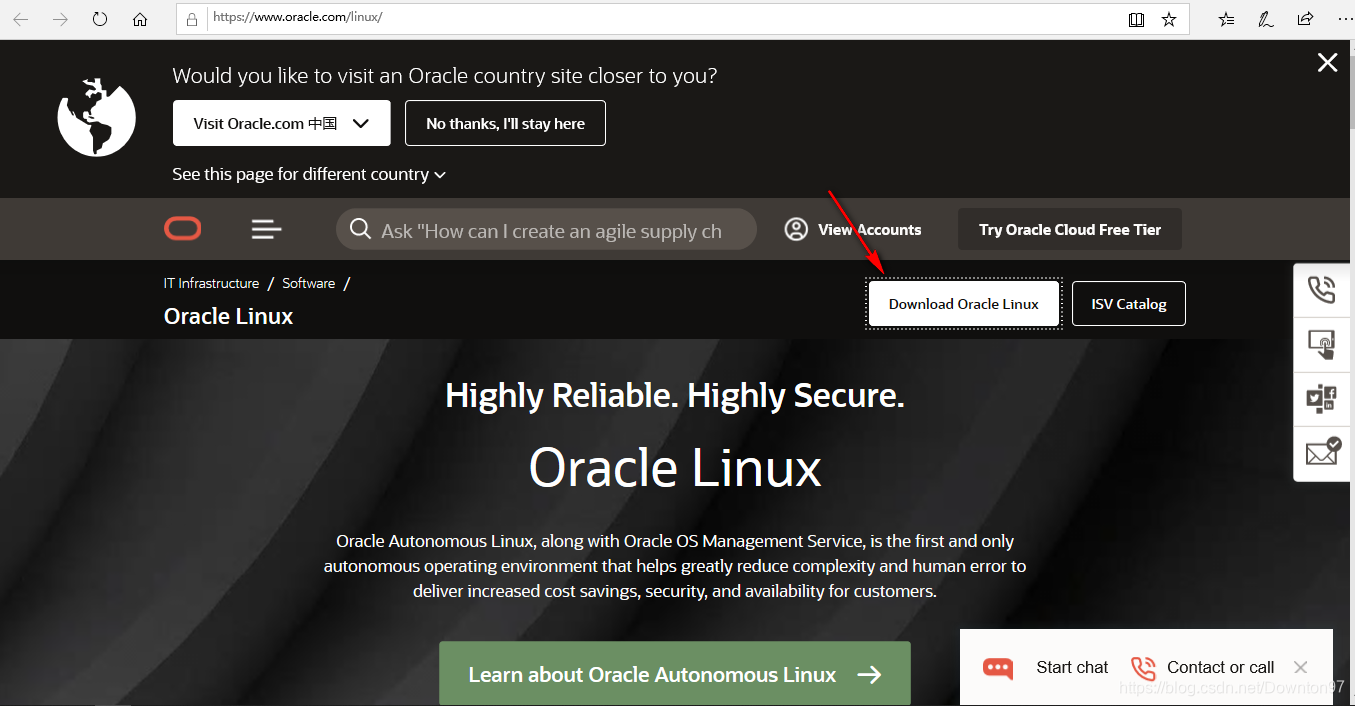Click the email subscribe sidebar icon
This screenshot has width=1355, height=706.
1322,452
